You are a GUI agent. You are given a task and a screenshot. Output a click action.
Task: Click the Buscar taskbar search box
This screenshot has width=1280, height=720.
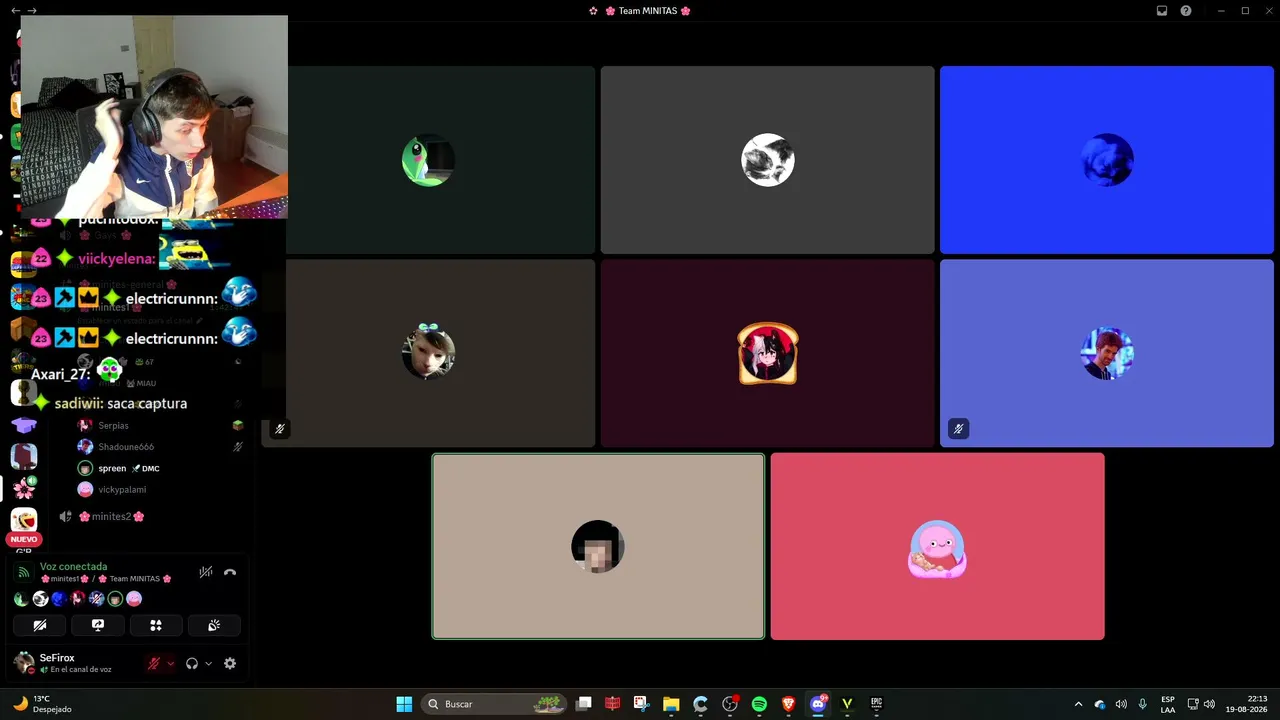pos(495,704)
